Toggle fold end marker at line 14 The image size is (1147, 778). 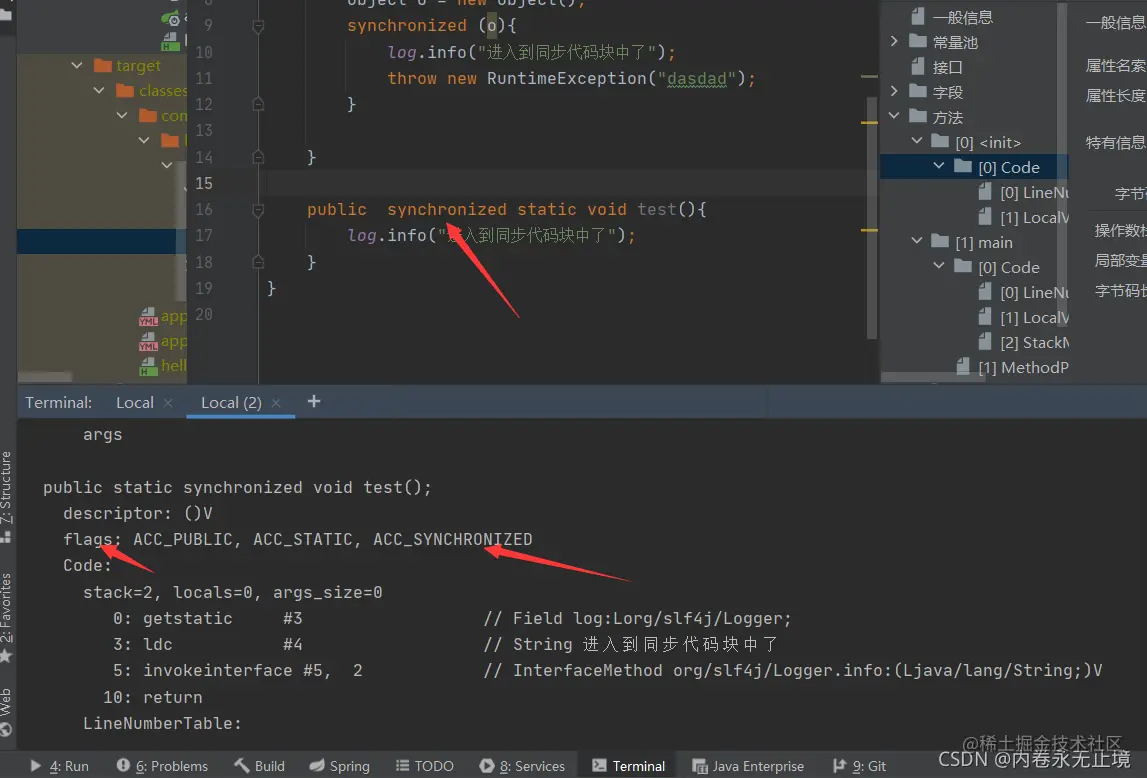pyautogui.click(x=258, y=157)
